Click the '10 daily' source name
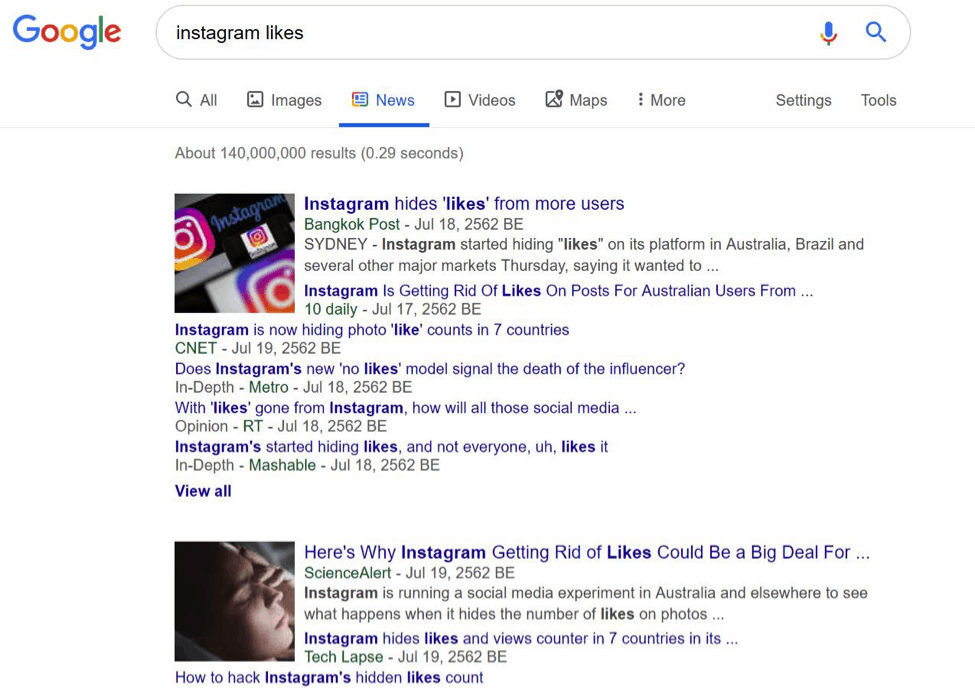Image resolution: width=975 pixels, height=688 pixels. tap(331, 309)
